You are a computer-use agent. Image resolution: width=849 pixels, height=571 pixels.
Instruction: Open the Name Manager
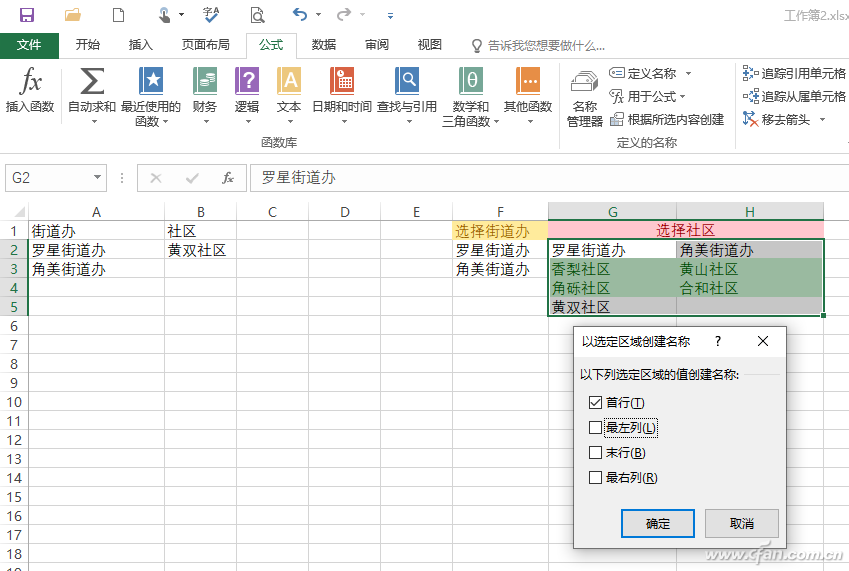585,99
